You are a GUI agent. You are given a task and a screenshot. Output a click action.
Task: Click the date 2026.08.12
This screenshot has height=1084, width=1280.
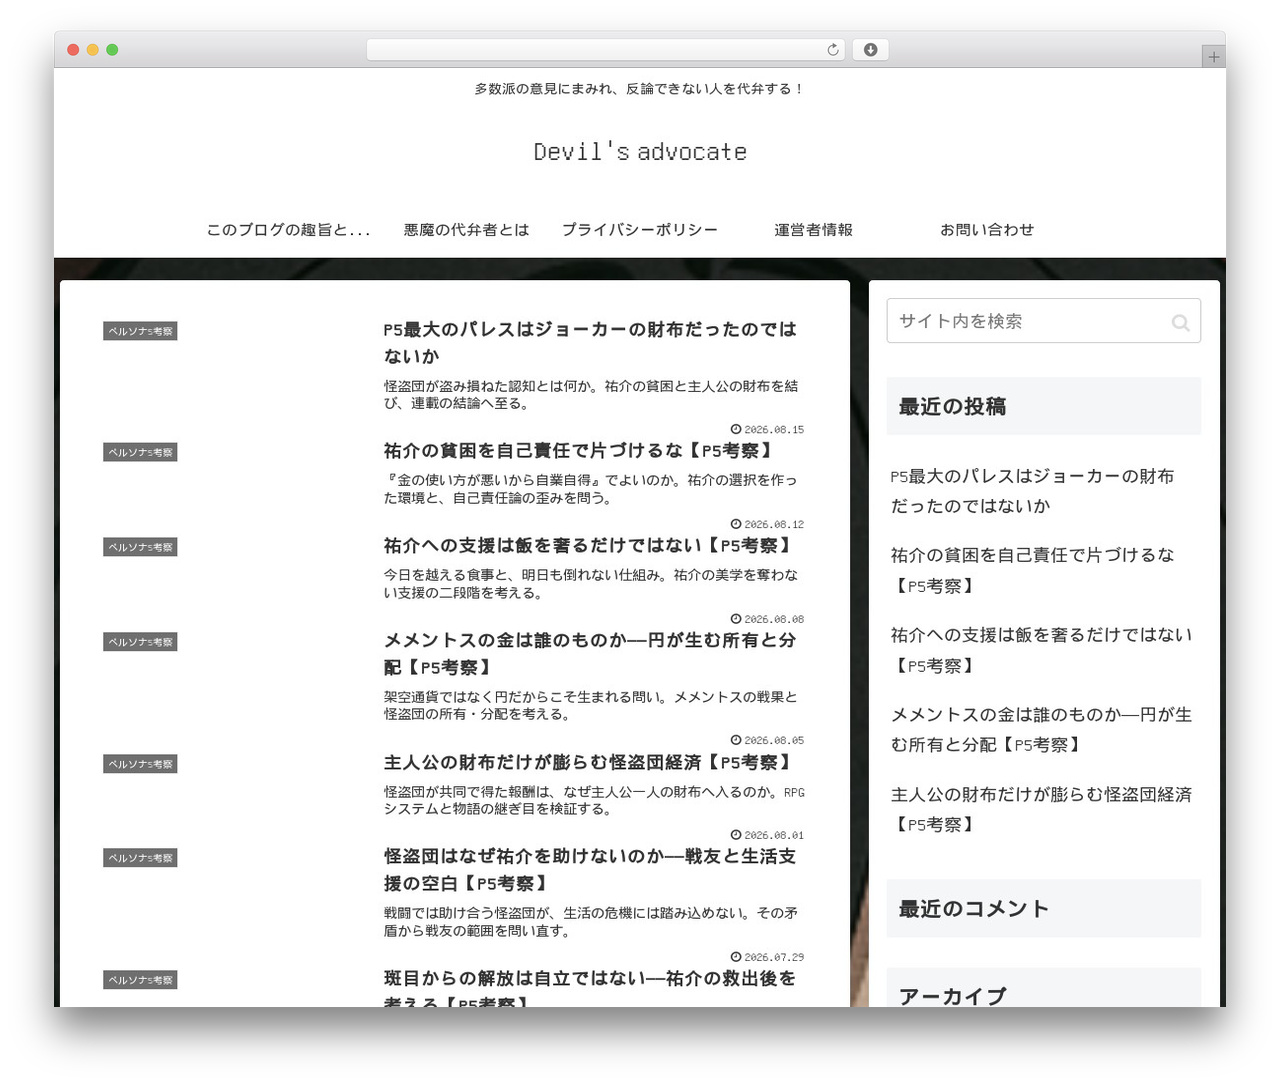[767, 525]
